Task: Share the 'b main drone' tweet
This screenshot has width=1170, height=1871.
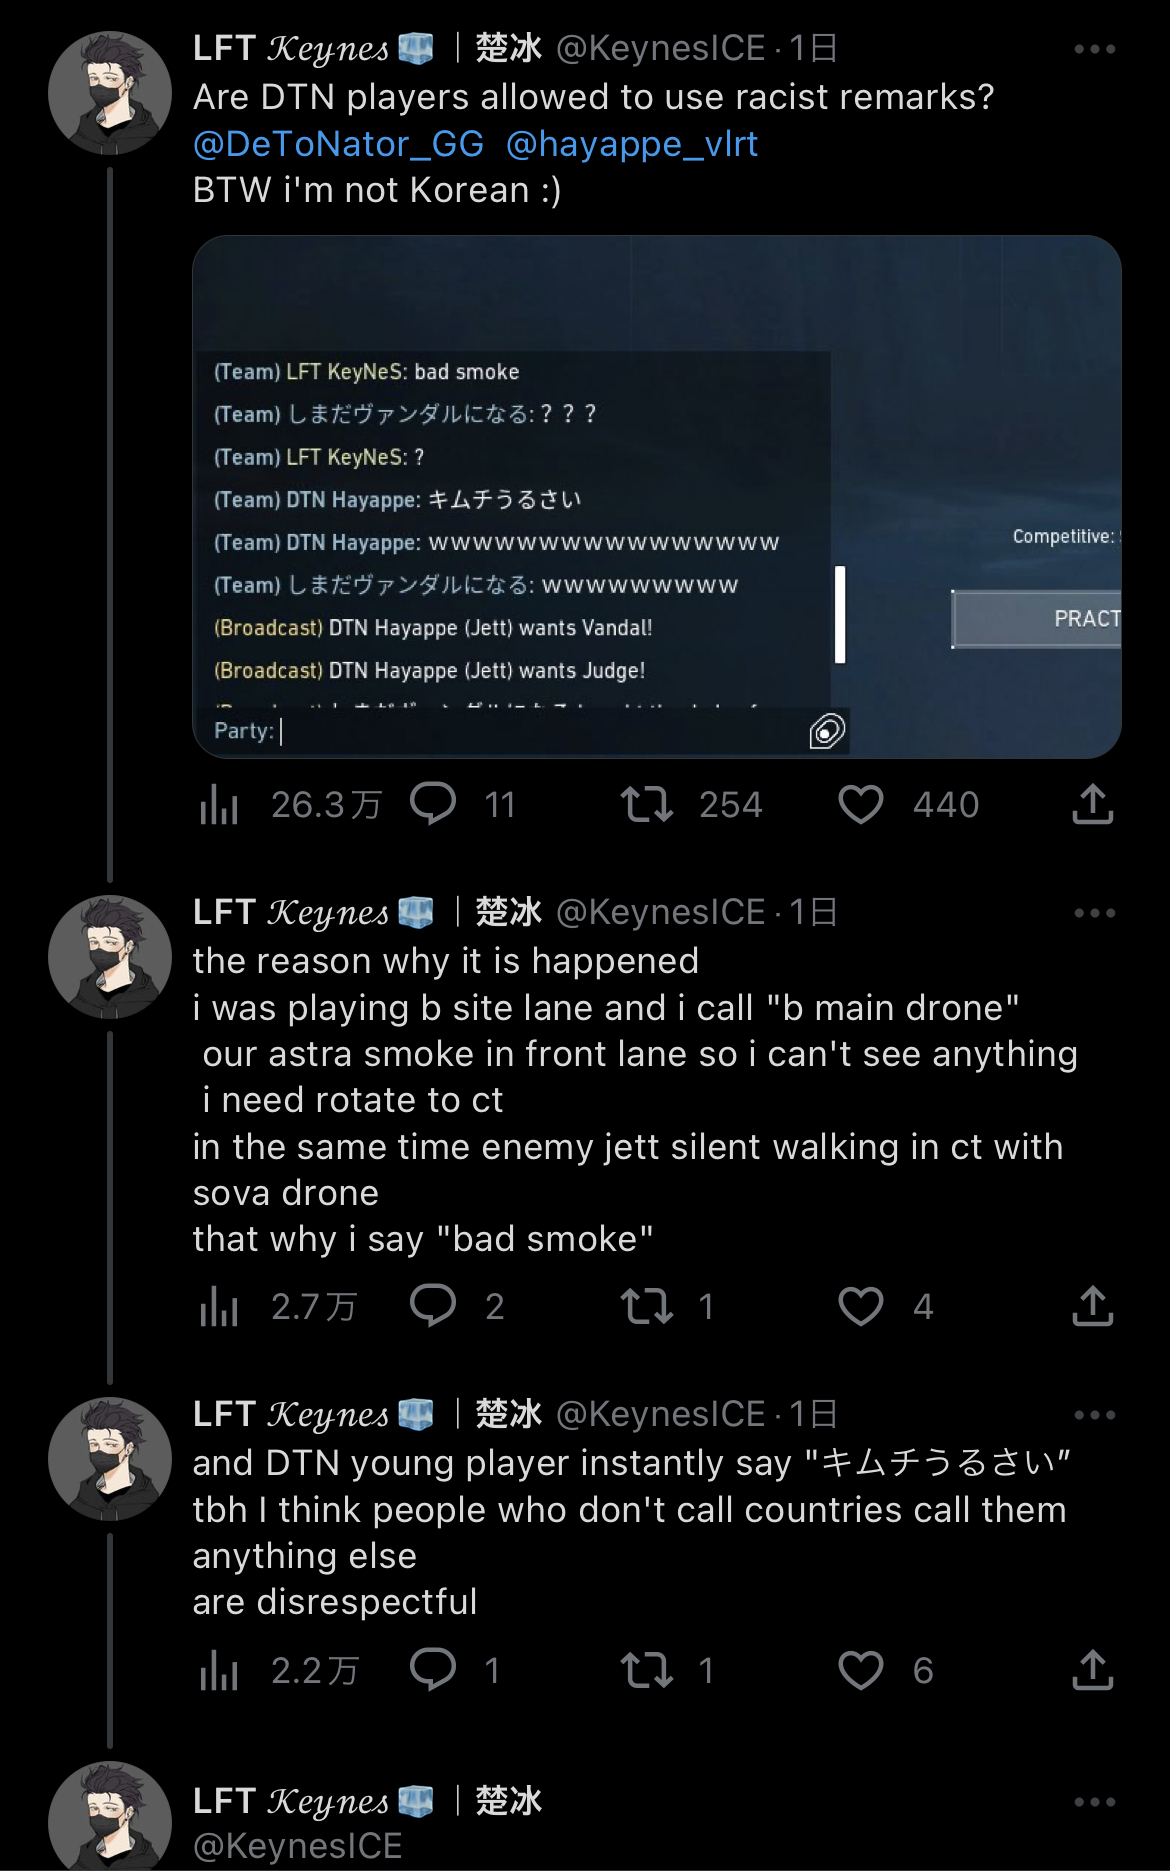Action: tap(1092, 1306)
